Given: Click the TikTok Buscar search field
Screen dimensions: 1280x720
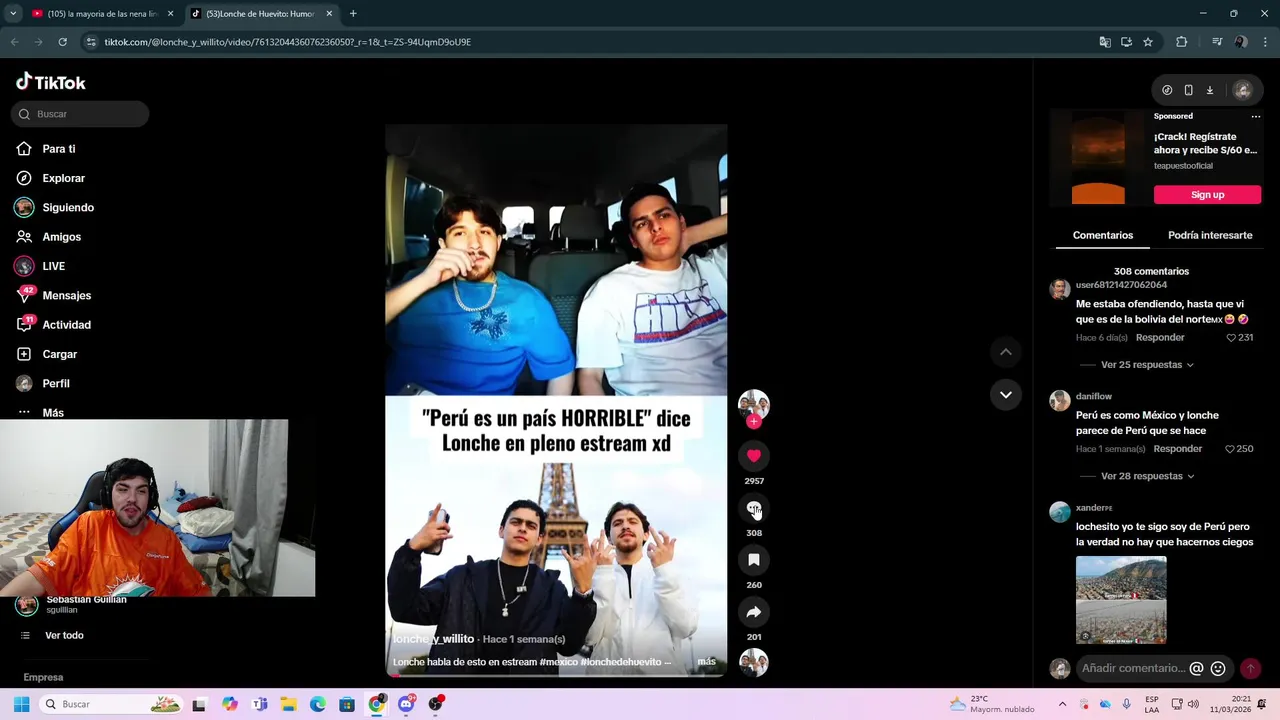Looking at the screenshot, I should point(80,114).
